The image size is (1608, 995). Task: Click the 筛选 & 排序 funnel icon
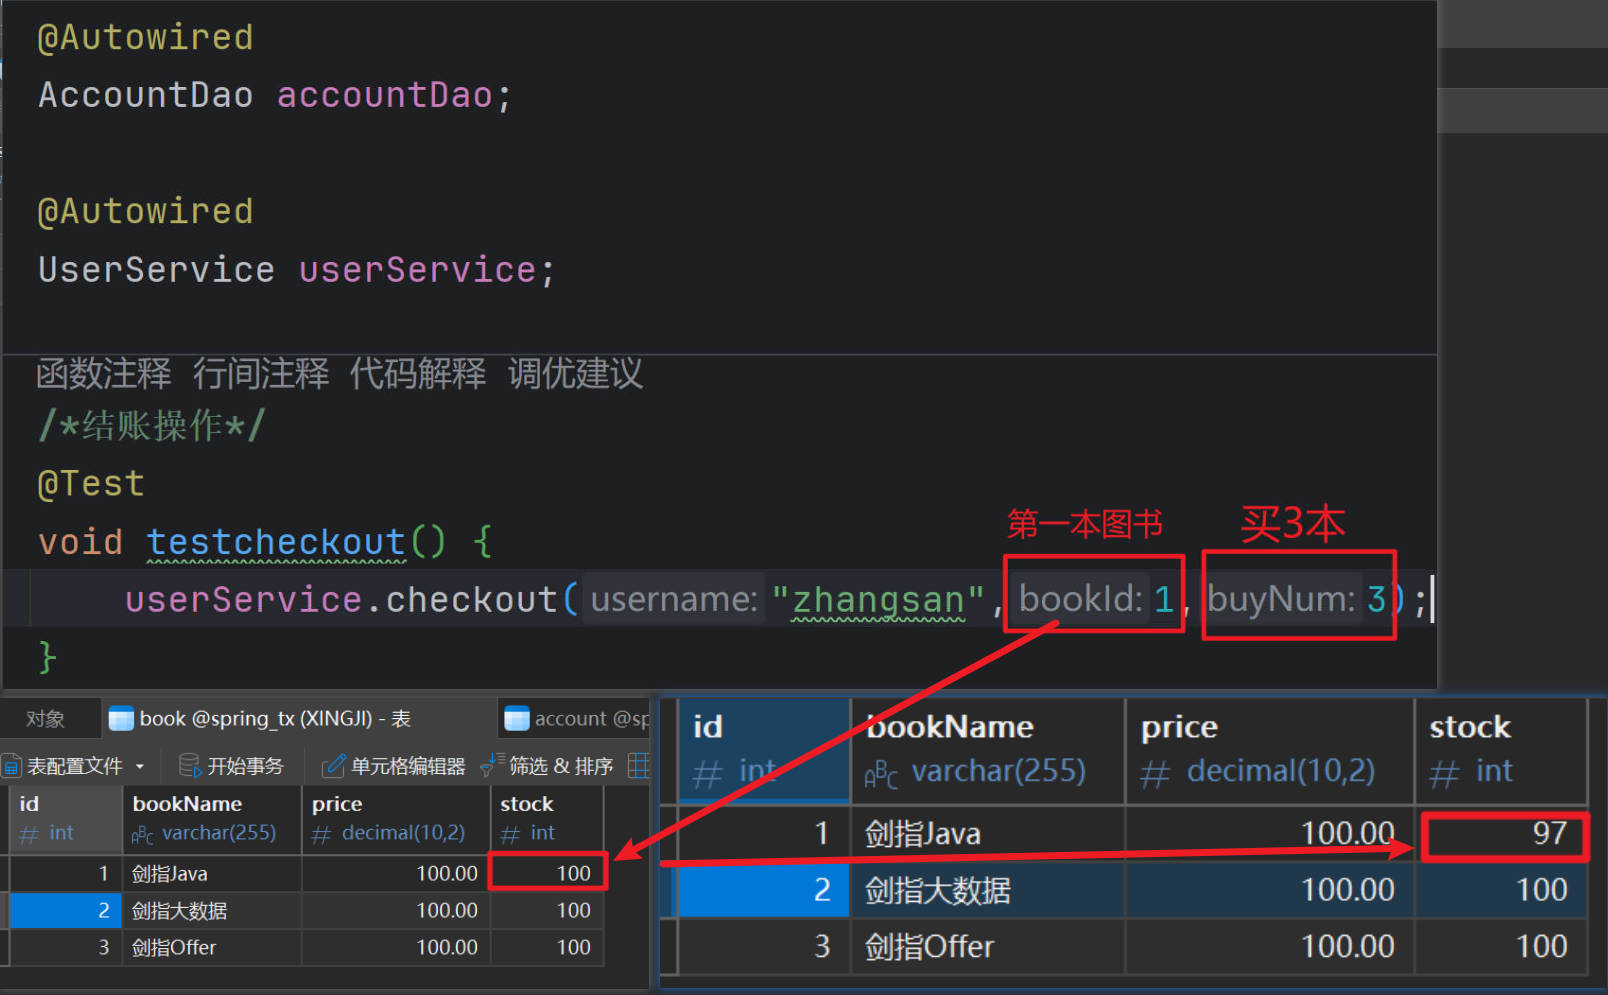click(492, 765)
